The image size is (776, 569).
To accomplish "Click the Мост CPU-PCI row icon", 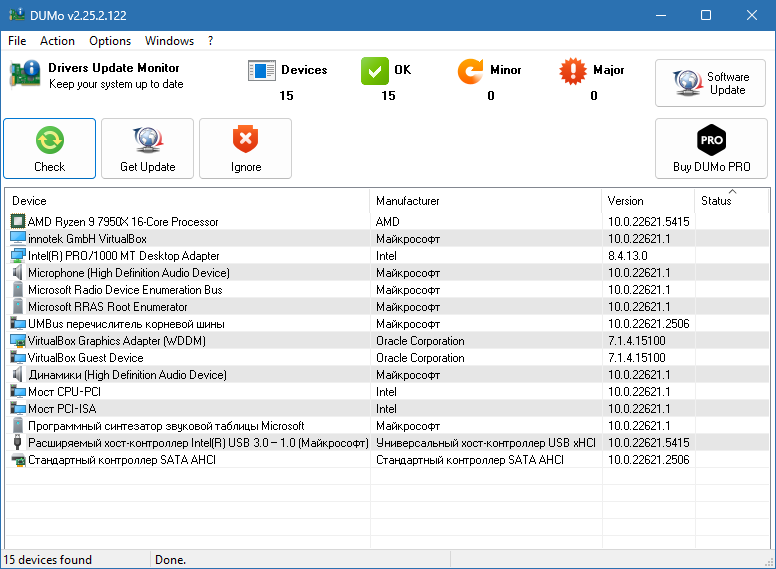I will 18,391.
